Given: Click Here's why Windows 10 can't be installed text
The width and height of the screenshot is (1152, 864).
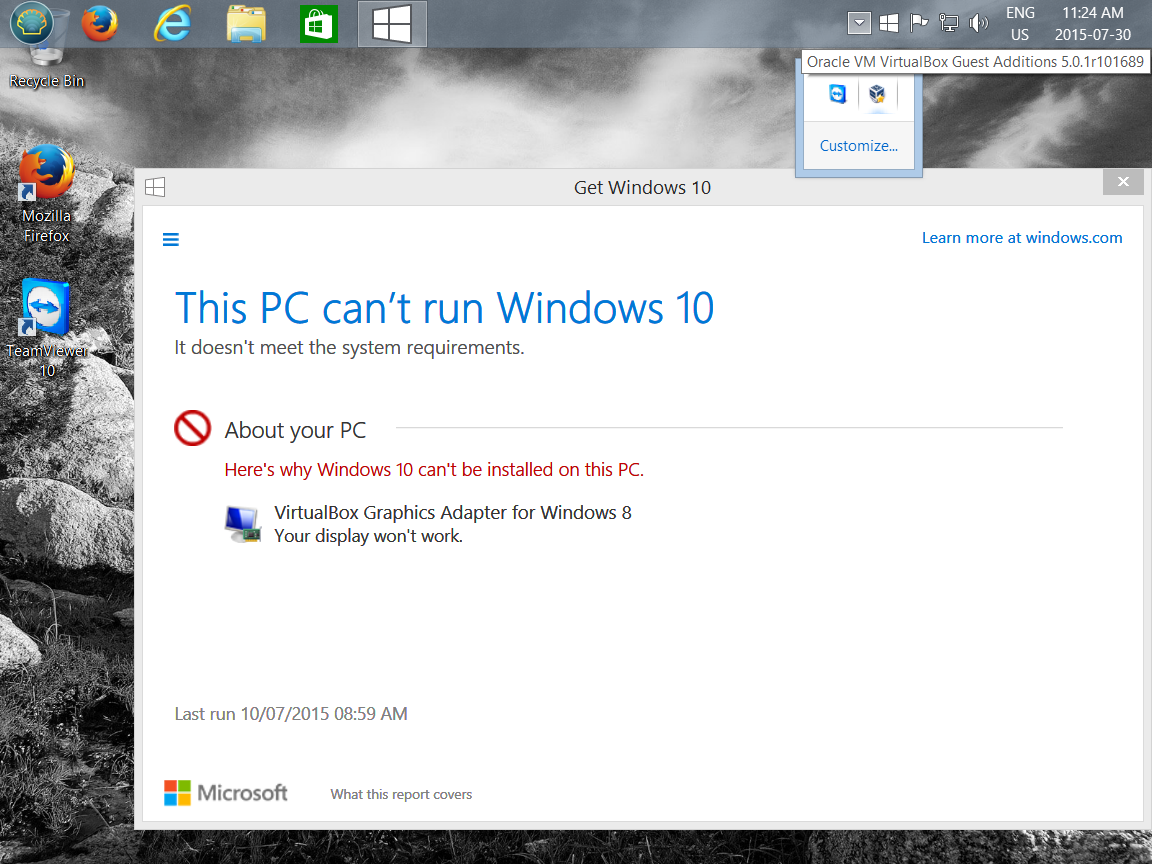Looking at the screenshot, I should (434, 469).
